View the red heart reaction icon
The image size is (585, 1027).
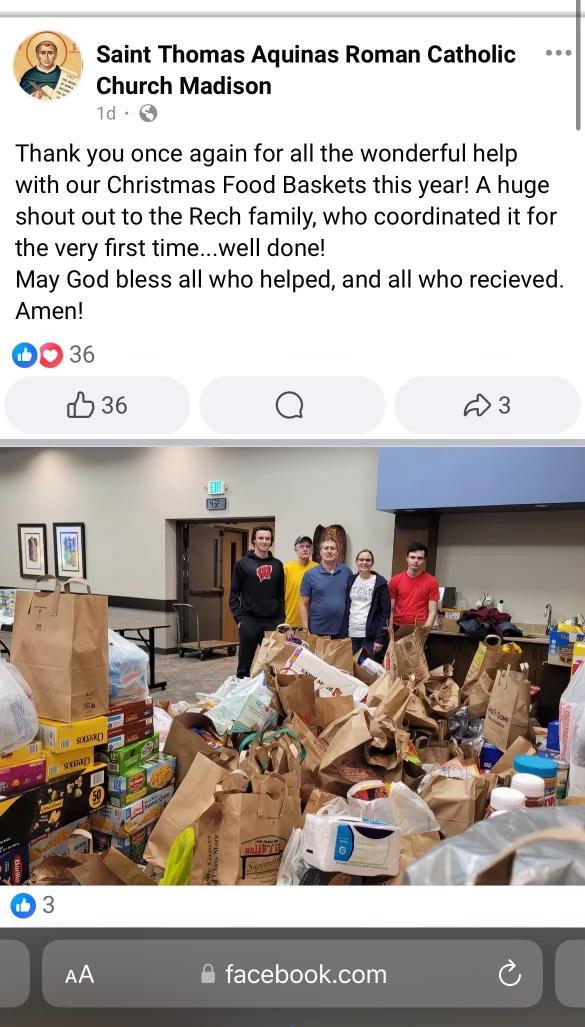(x=50, y=355)
